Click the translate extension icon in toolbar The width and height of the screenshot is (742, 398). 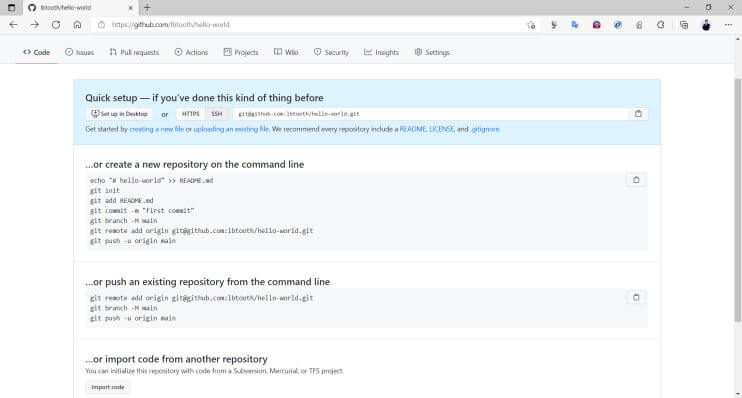[575, 25]
